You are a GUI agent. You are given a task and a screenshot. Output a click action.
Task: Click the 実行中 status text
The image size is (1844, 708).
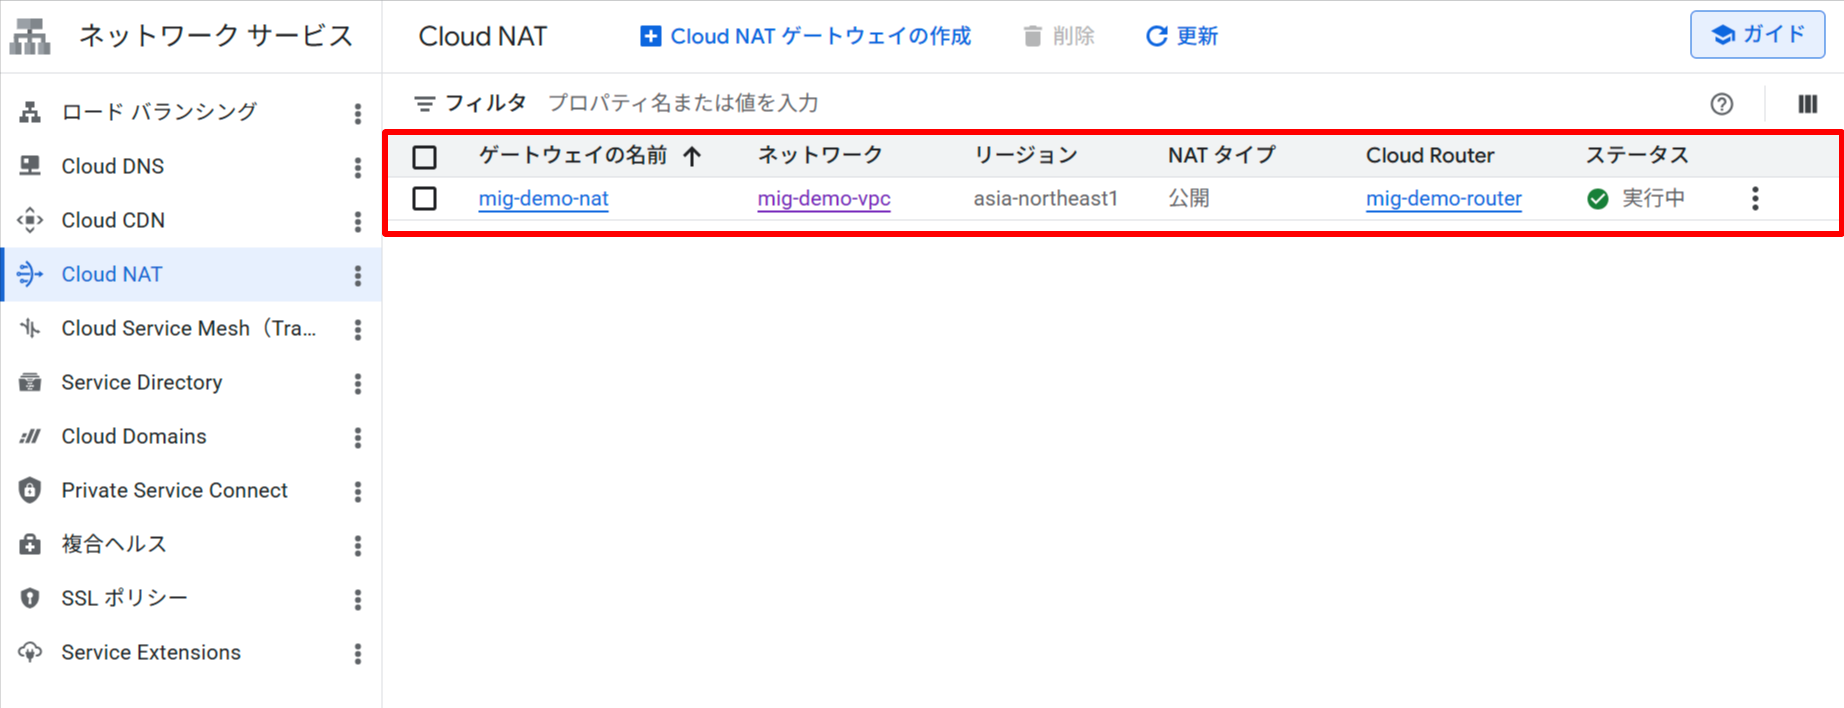1653,198
